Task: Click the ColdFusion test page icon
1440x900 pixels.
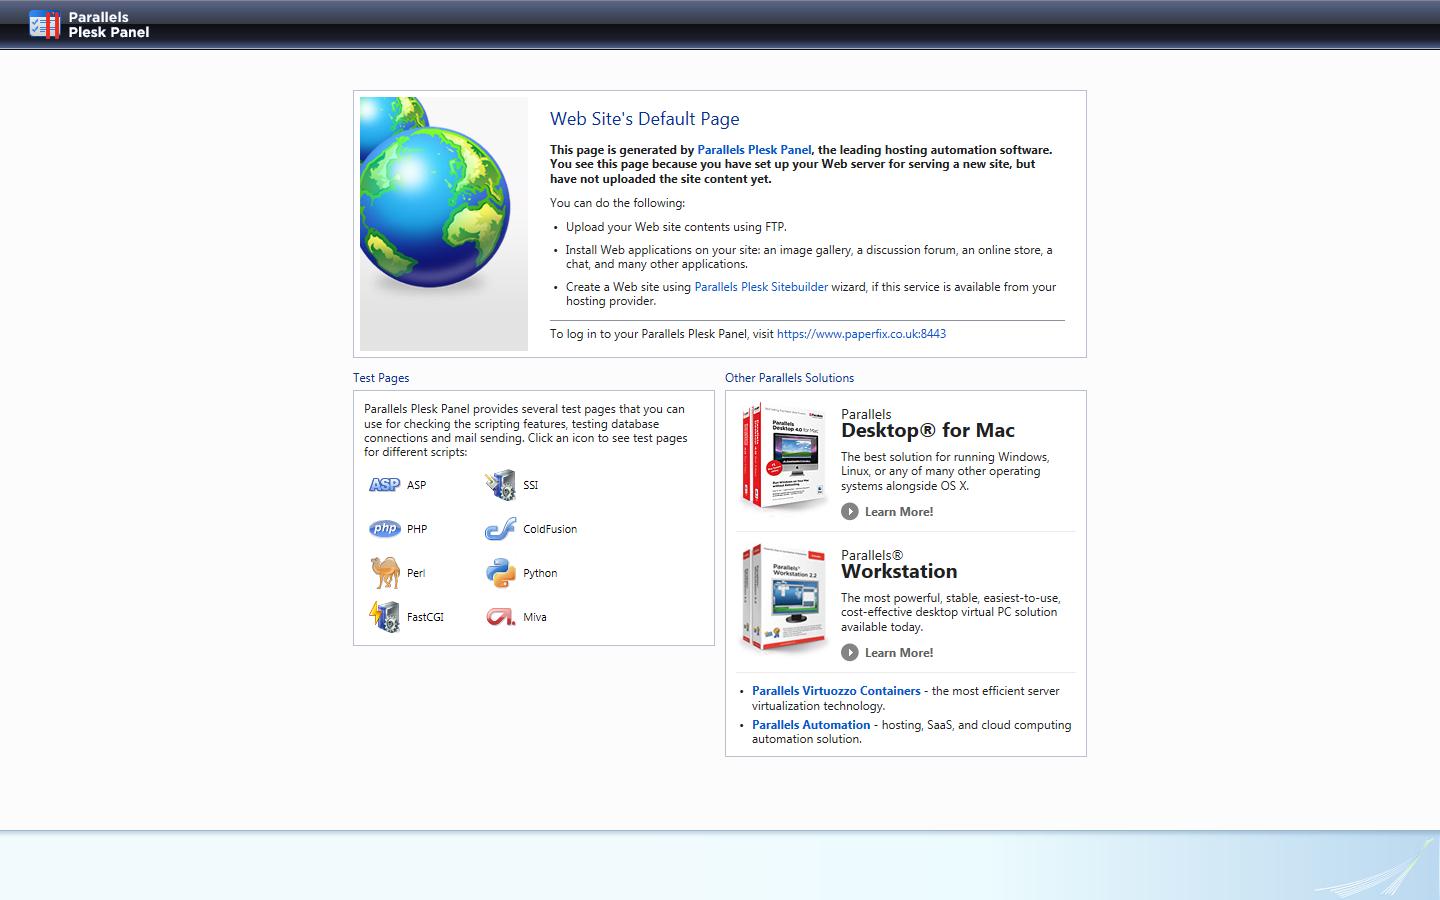Action: pos(500,529)
